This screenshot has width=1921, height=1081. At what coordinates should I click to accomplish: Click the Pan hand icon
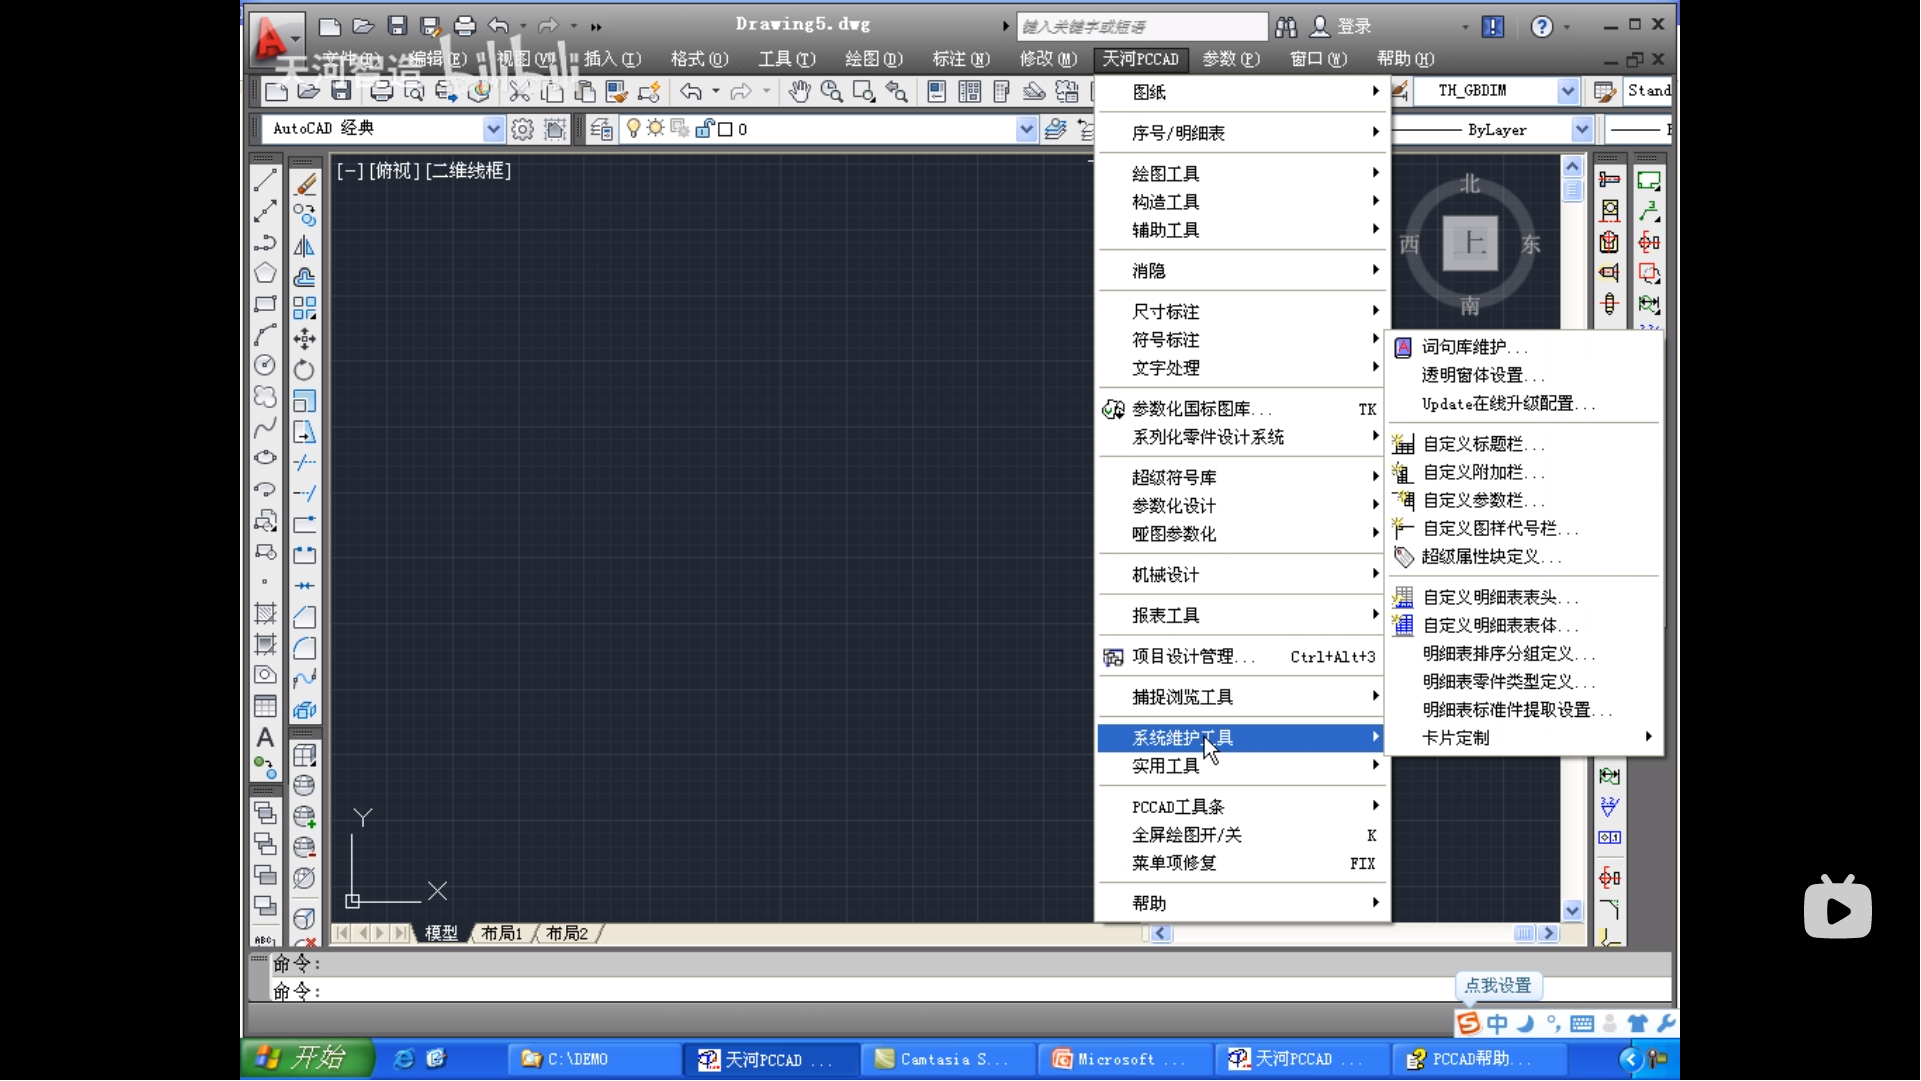799,92
